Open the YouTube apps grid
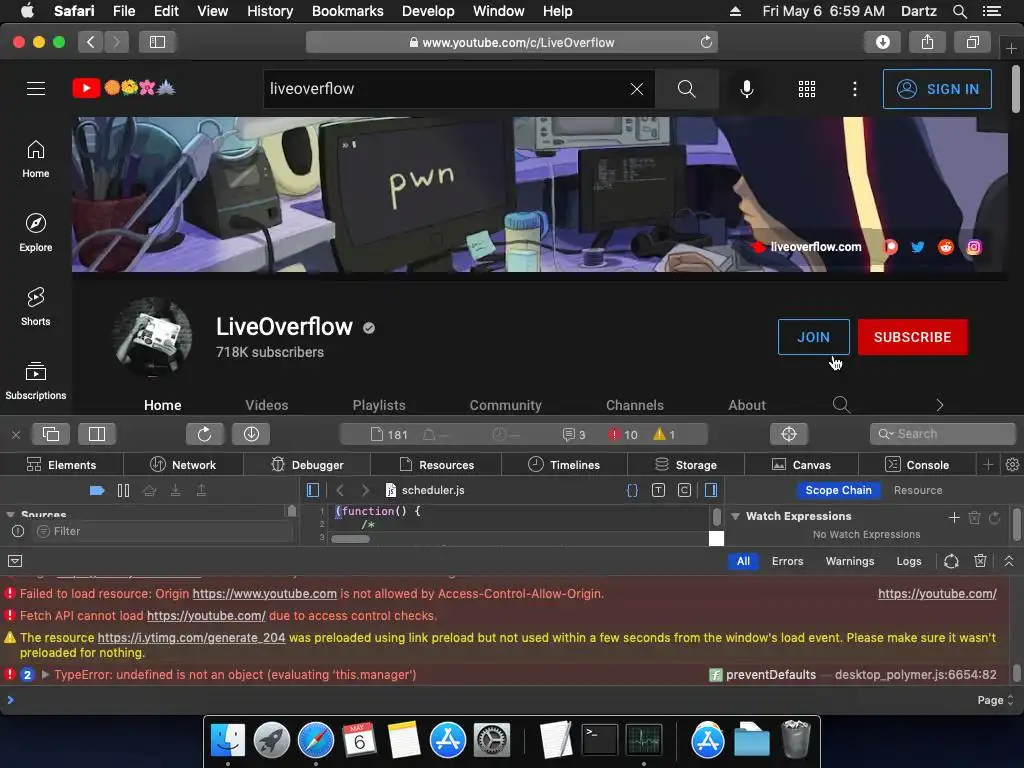The image size is (1024, 768). [x=807, y=89]
